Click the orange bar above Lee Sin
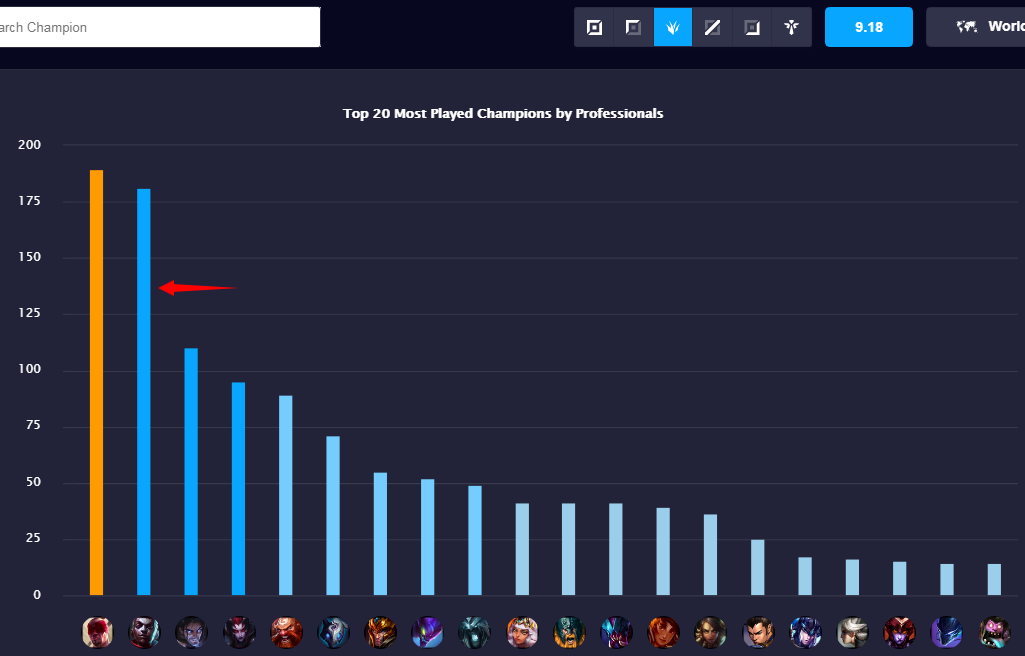The height and width of the screenshot is (656, 1025). click(x=96, y=382)
